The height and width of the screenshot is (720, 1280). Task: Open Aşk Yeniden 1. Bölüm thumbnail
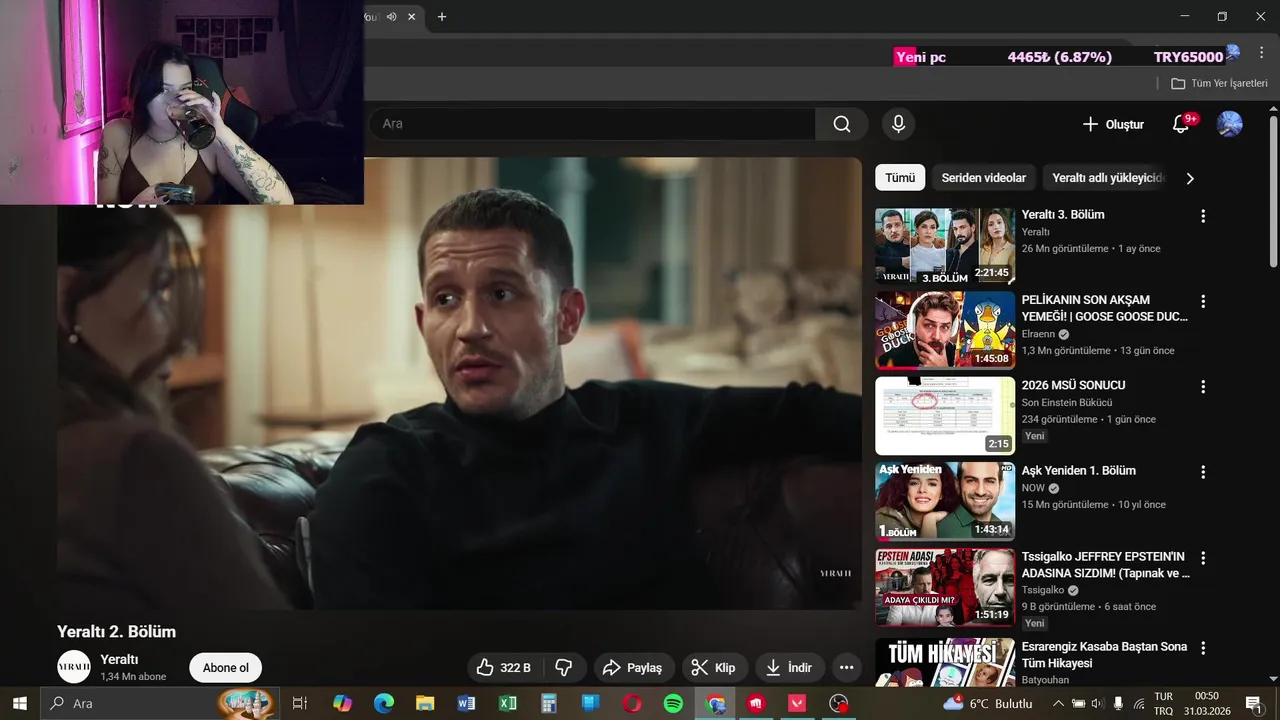click(945, 501)
